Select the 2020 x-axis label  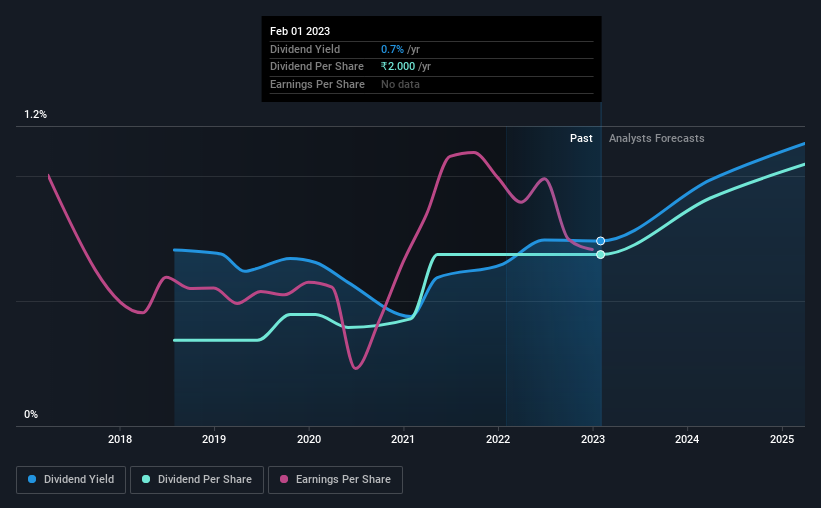309,439
